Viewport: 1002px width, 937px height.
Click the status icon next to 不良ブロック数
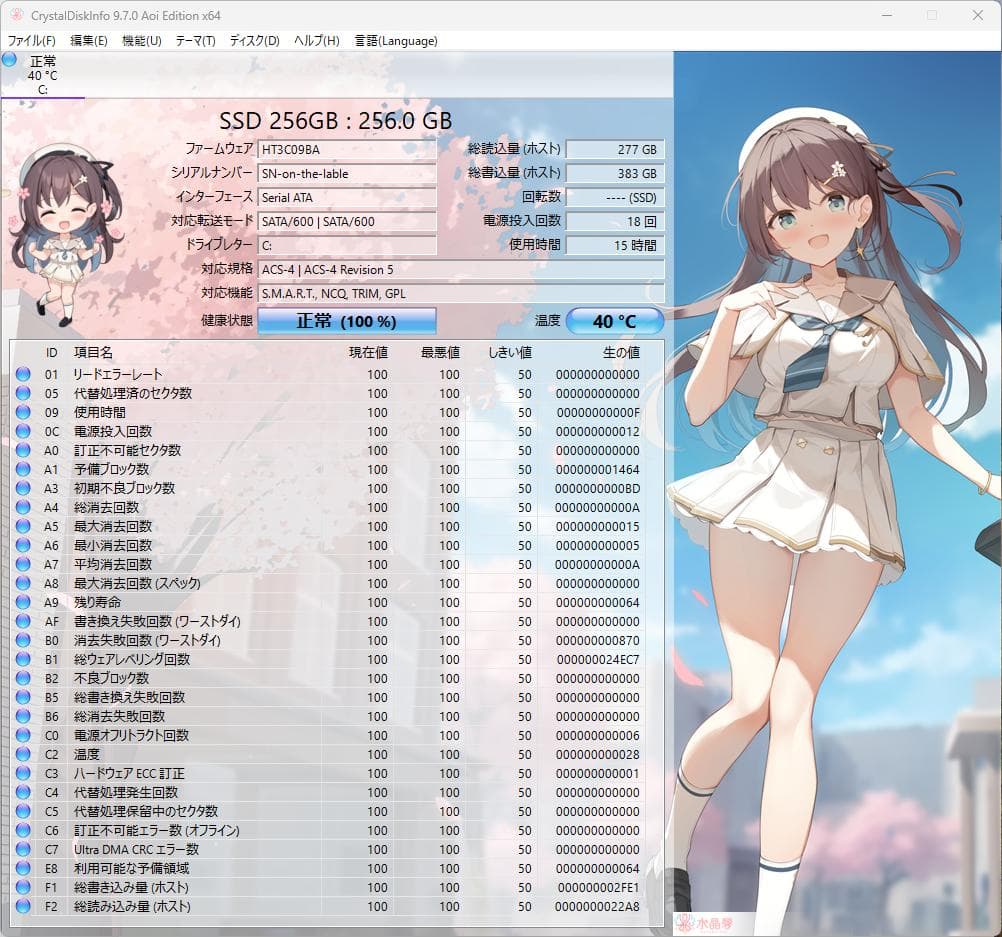[x=22, y=677]
